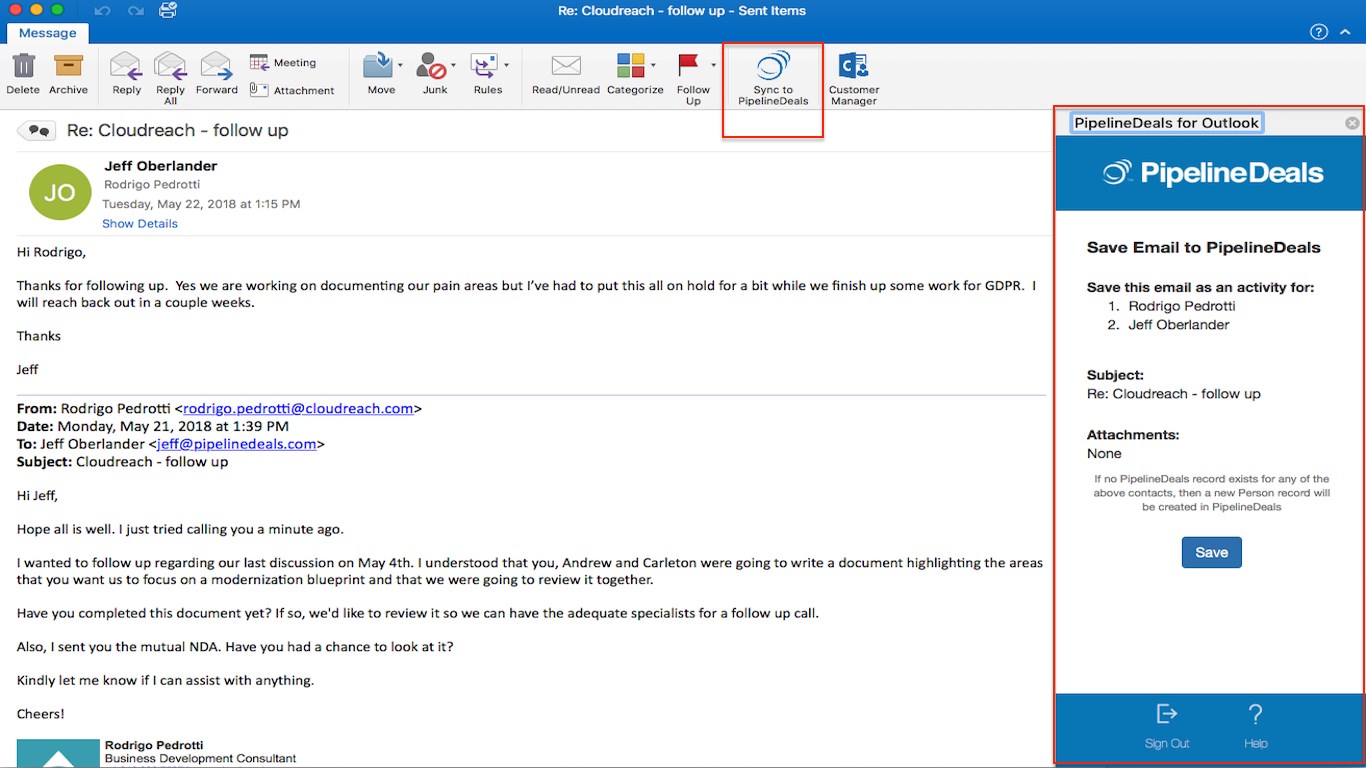Image resolution: width=1366 pixels, height=768 pixels.
Task: Click the conversation bubbles icon beside subject
Action: coord(37,130)
